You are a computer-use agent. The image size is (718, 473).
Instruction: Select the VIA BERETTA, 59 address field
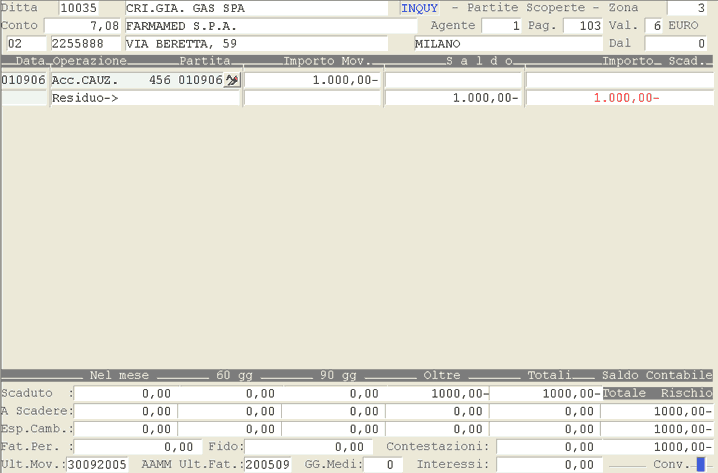pos(255,44)
